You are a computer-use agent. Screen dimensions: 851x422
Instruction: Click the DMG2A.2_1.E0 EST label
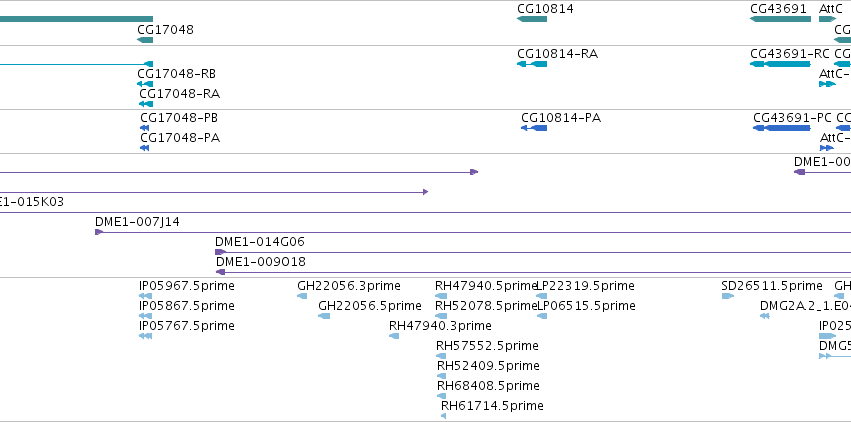coord(805,306)
